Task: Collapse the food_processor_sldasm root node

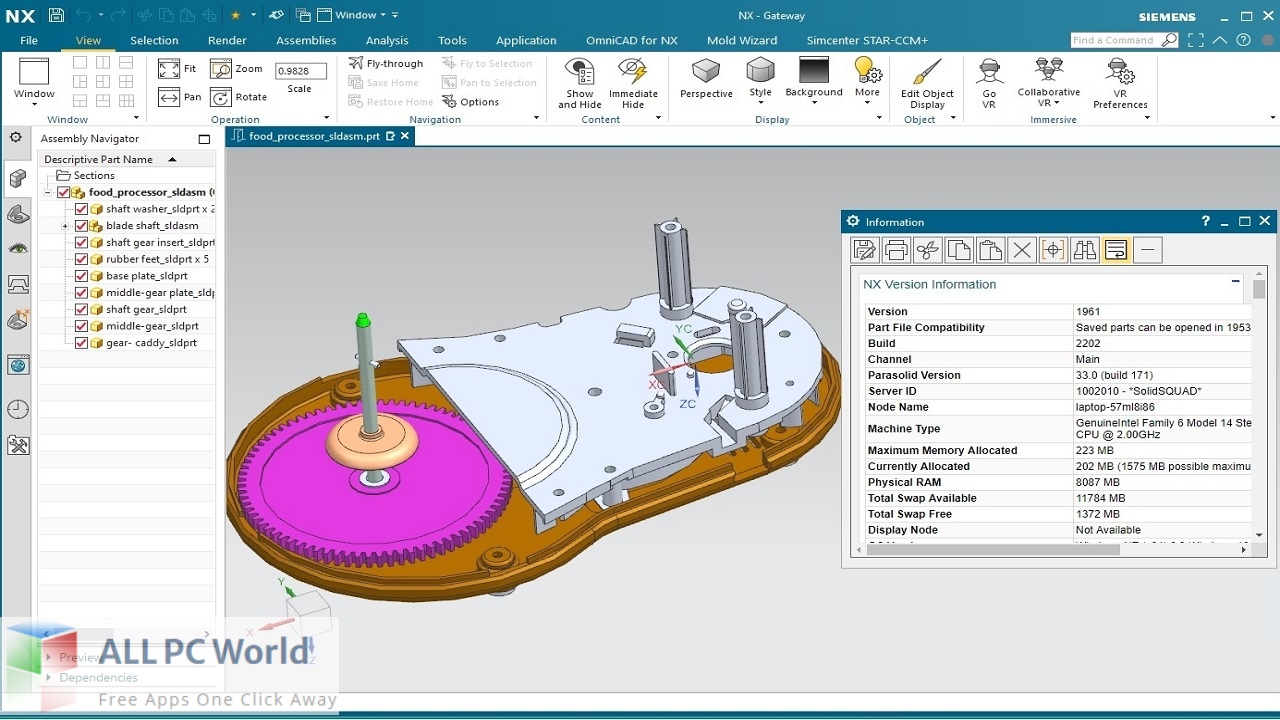Action: (48, 192)
